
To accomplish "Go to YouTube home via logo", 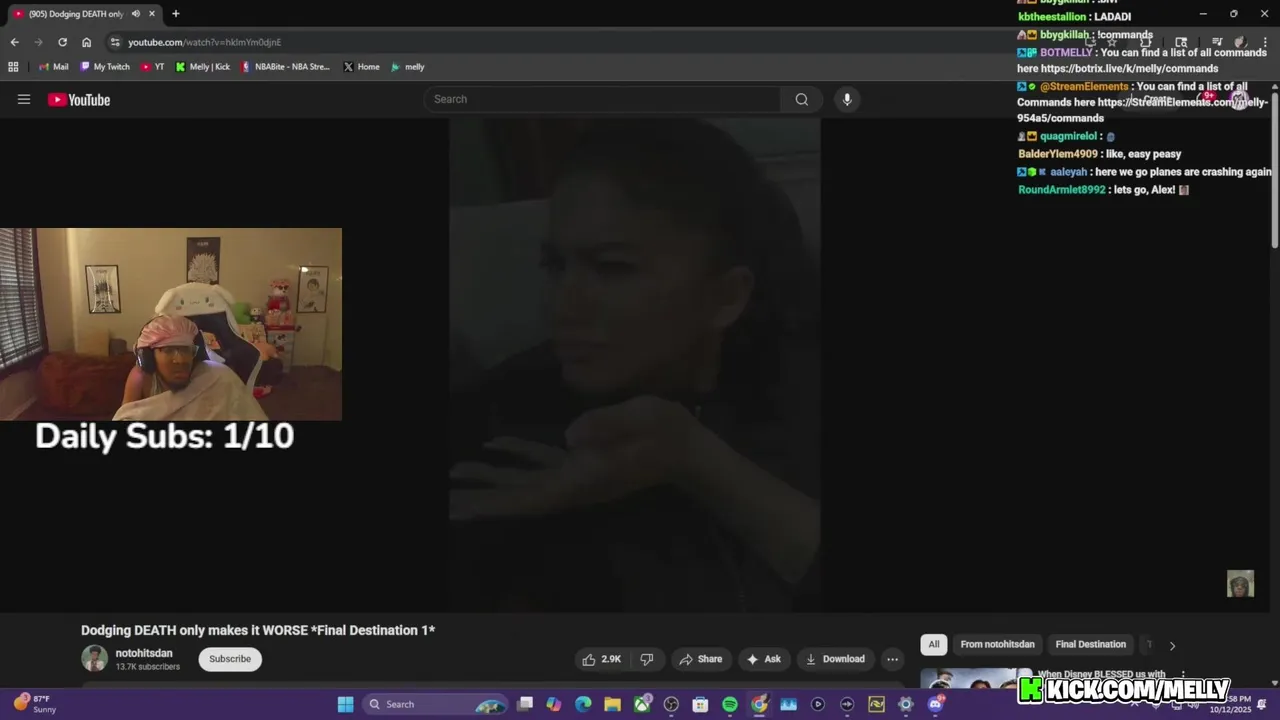I will point(79,99).
